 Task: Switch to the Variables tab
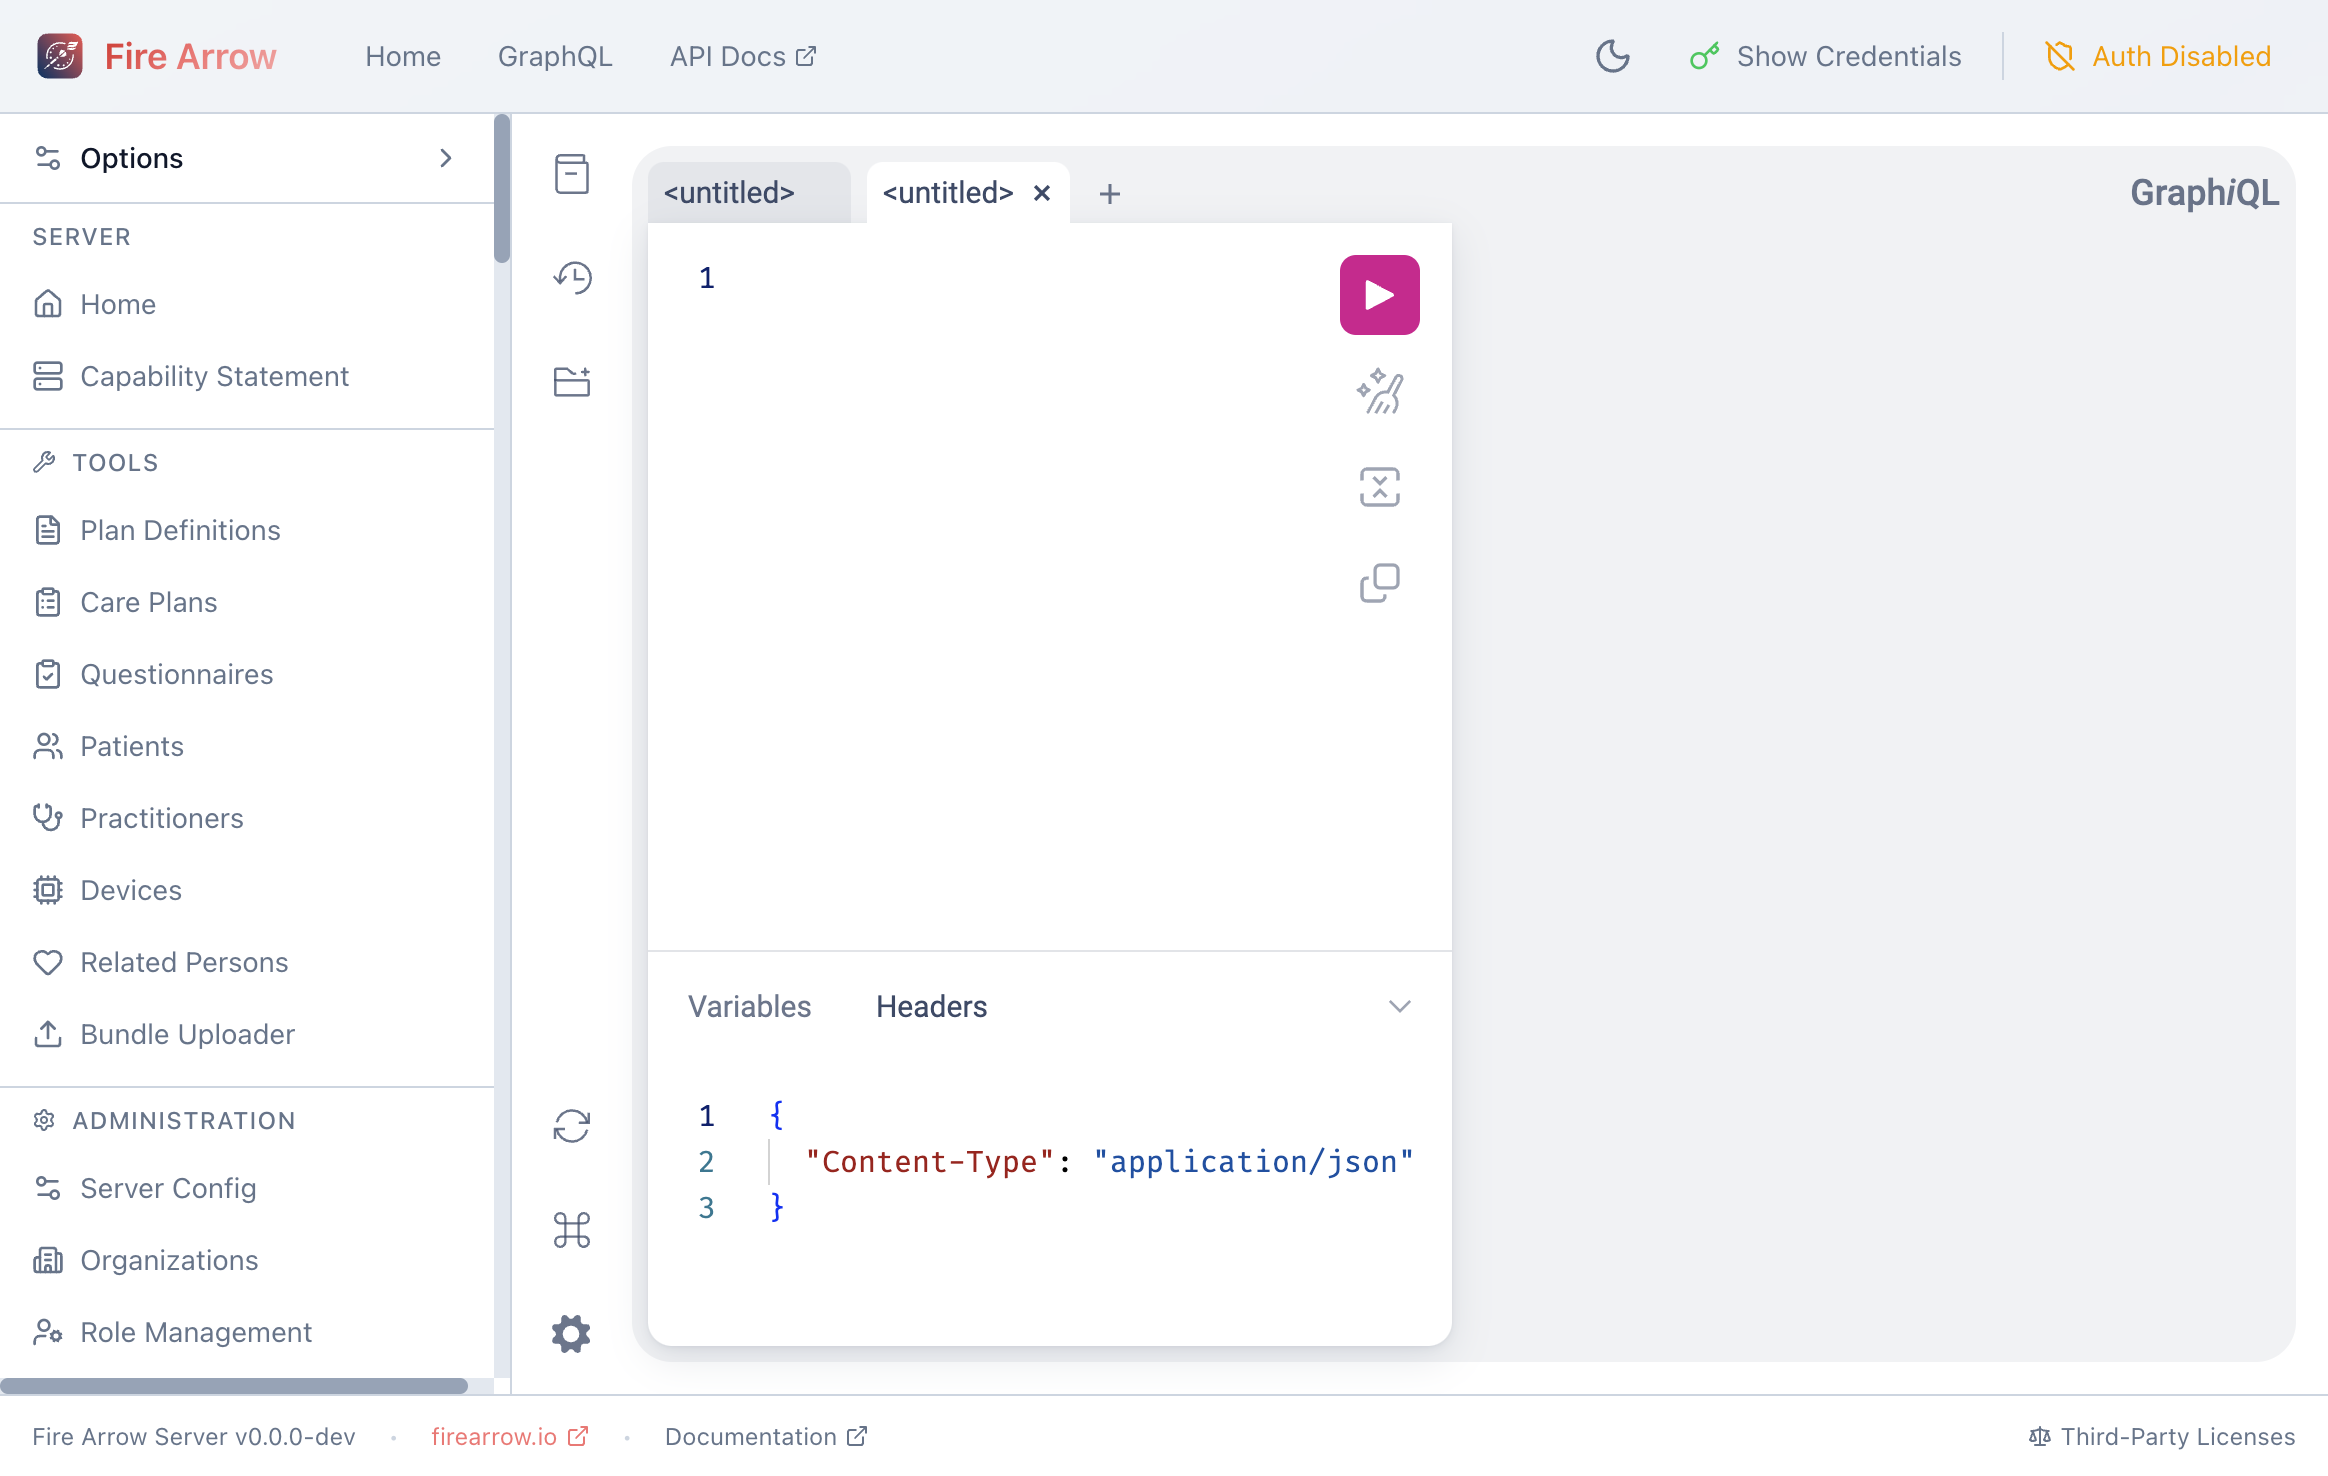coord(748,1006)
